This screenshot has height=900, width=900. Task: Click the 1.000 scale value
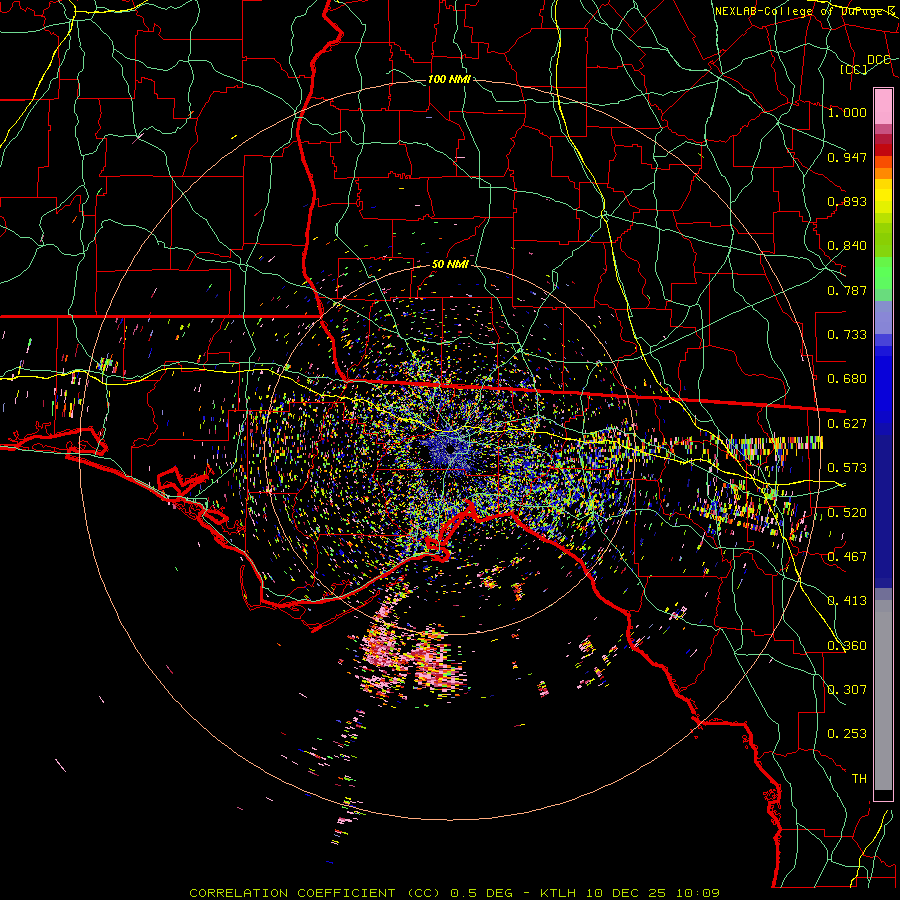pos(847,112)
